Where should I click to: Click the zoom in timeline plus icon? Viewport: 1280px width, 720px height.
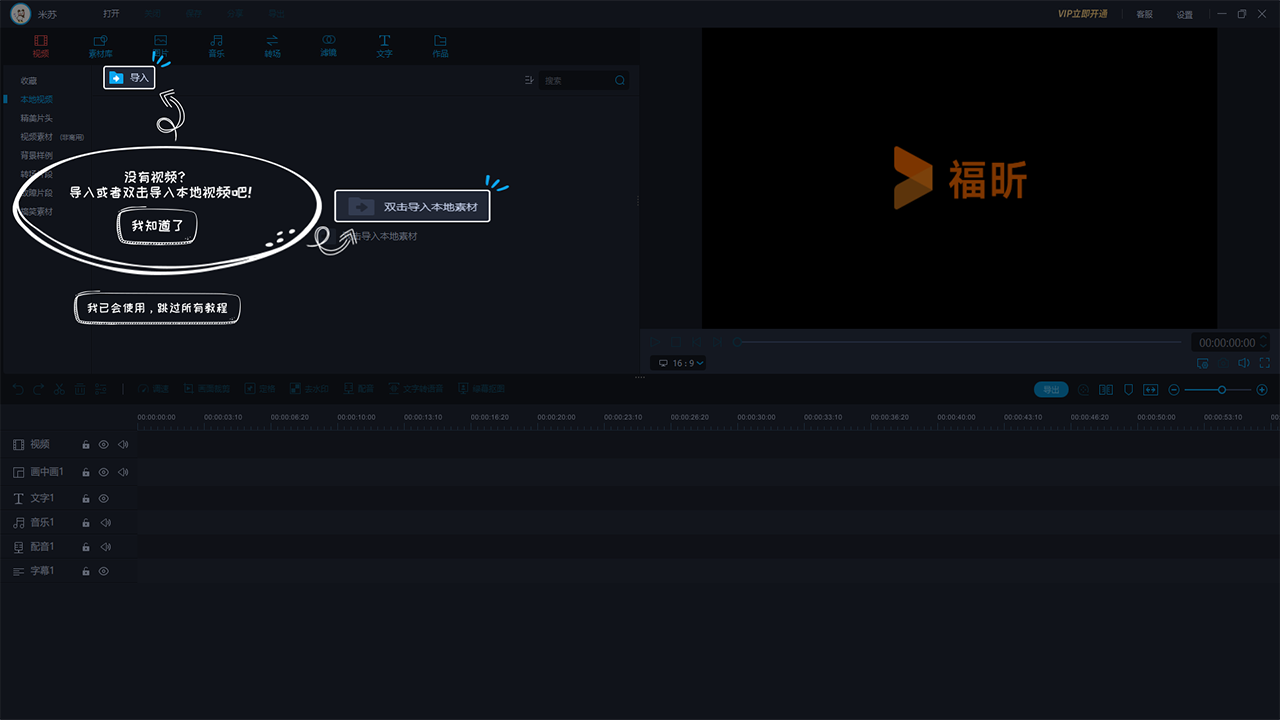pyautogui.click(x=1262, y=390)
